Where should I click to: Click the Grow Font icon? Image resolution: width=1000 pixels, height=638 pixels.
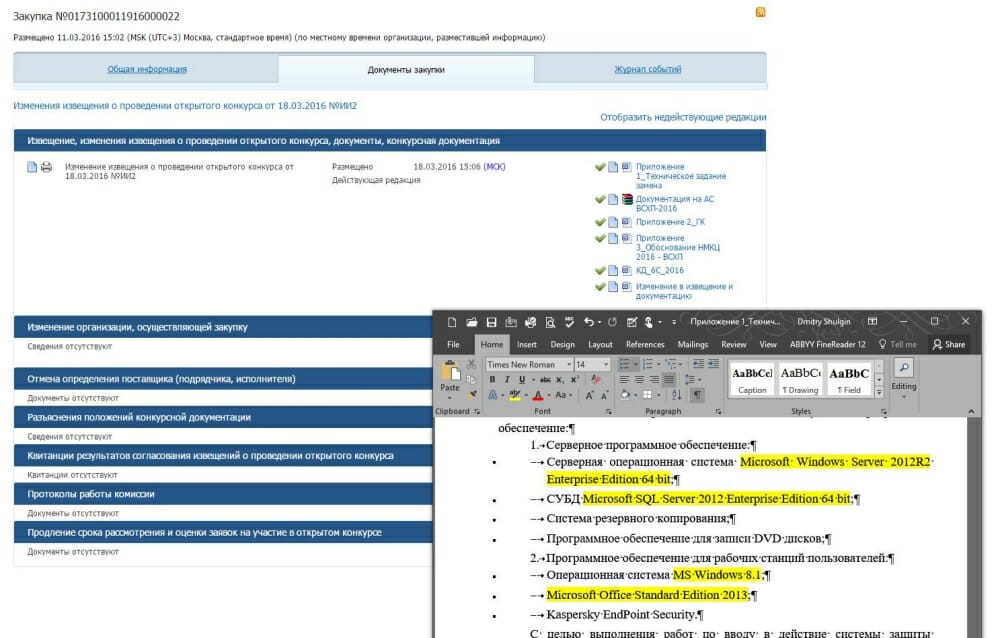pyautogui.click(x=590, y=395)
